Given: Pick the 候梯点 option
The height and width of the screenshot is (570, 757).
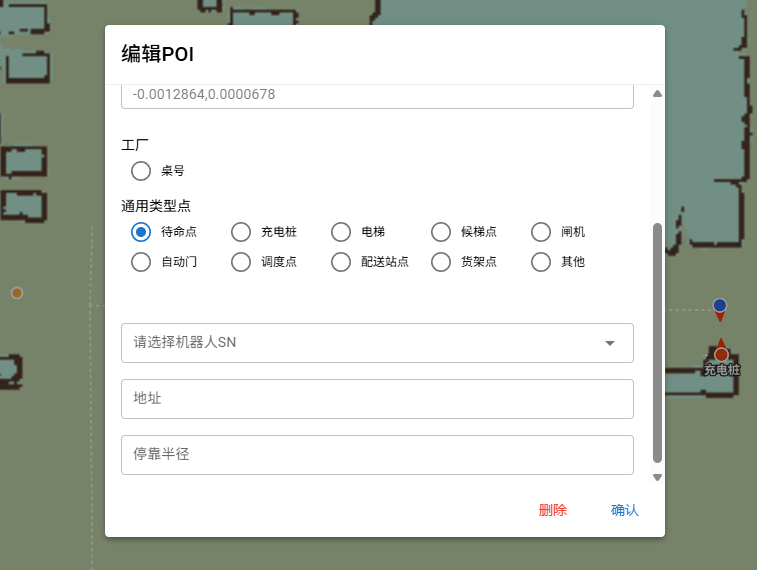Looking at the screenshot, I should (441, 232).
